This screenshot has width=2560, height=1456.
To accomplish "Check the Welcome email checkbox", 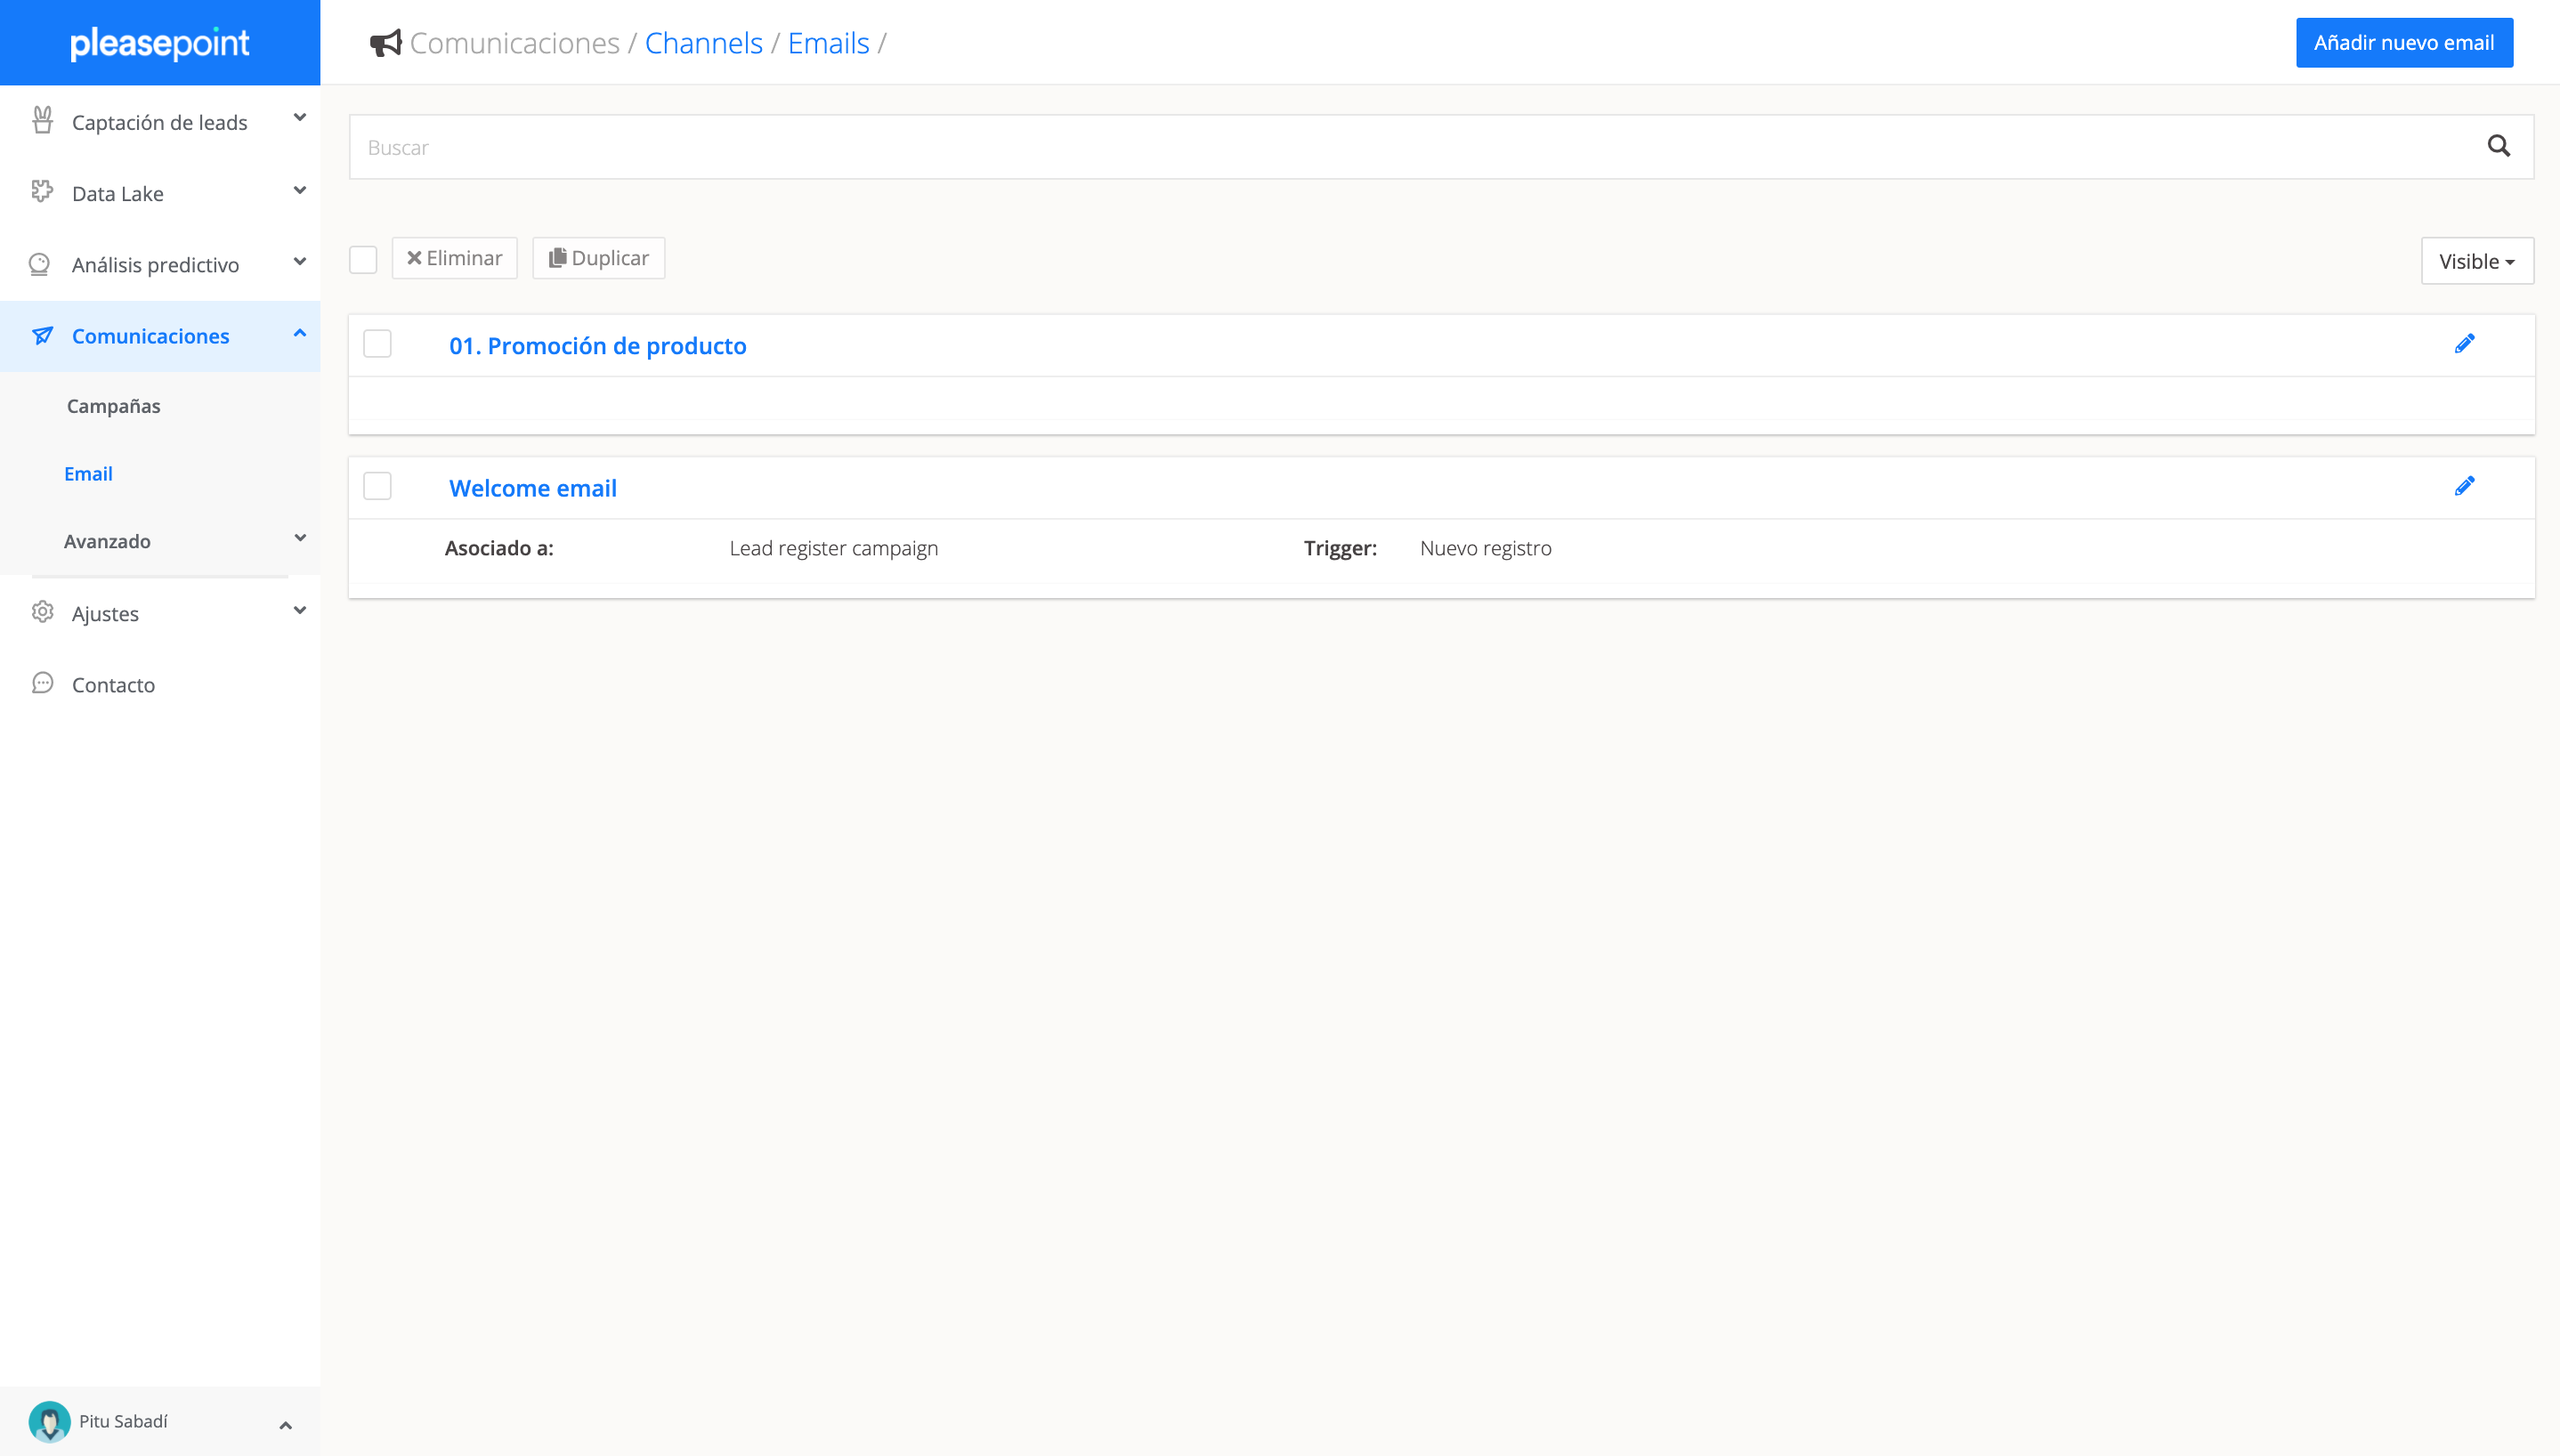I will 377,486.
